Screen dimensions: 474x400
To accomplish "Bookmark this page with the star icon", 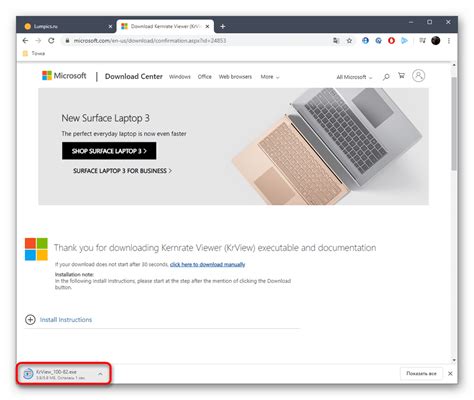I will [x=349, y=41].
